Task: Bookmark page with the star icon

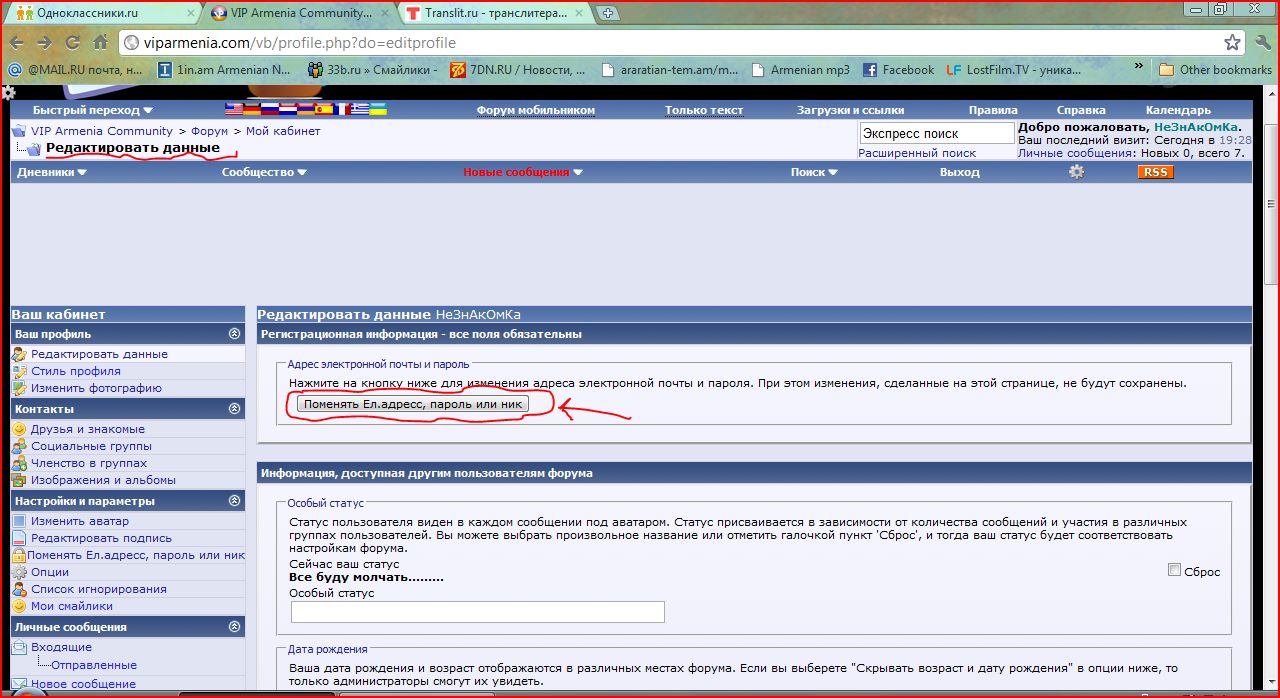Action: click(x=1233, y=43)
